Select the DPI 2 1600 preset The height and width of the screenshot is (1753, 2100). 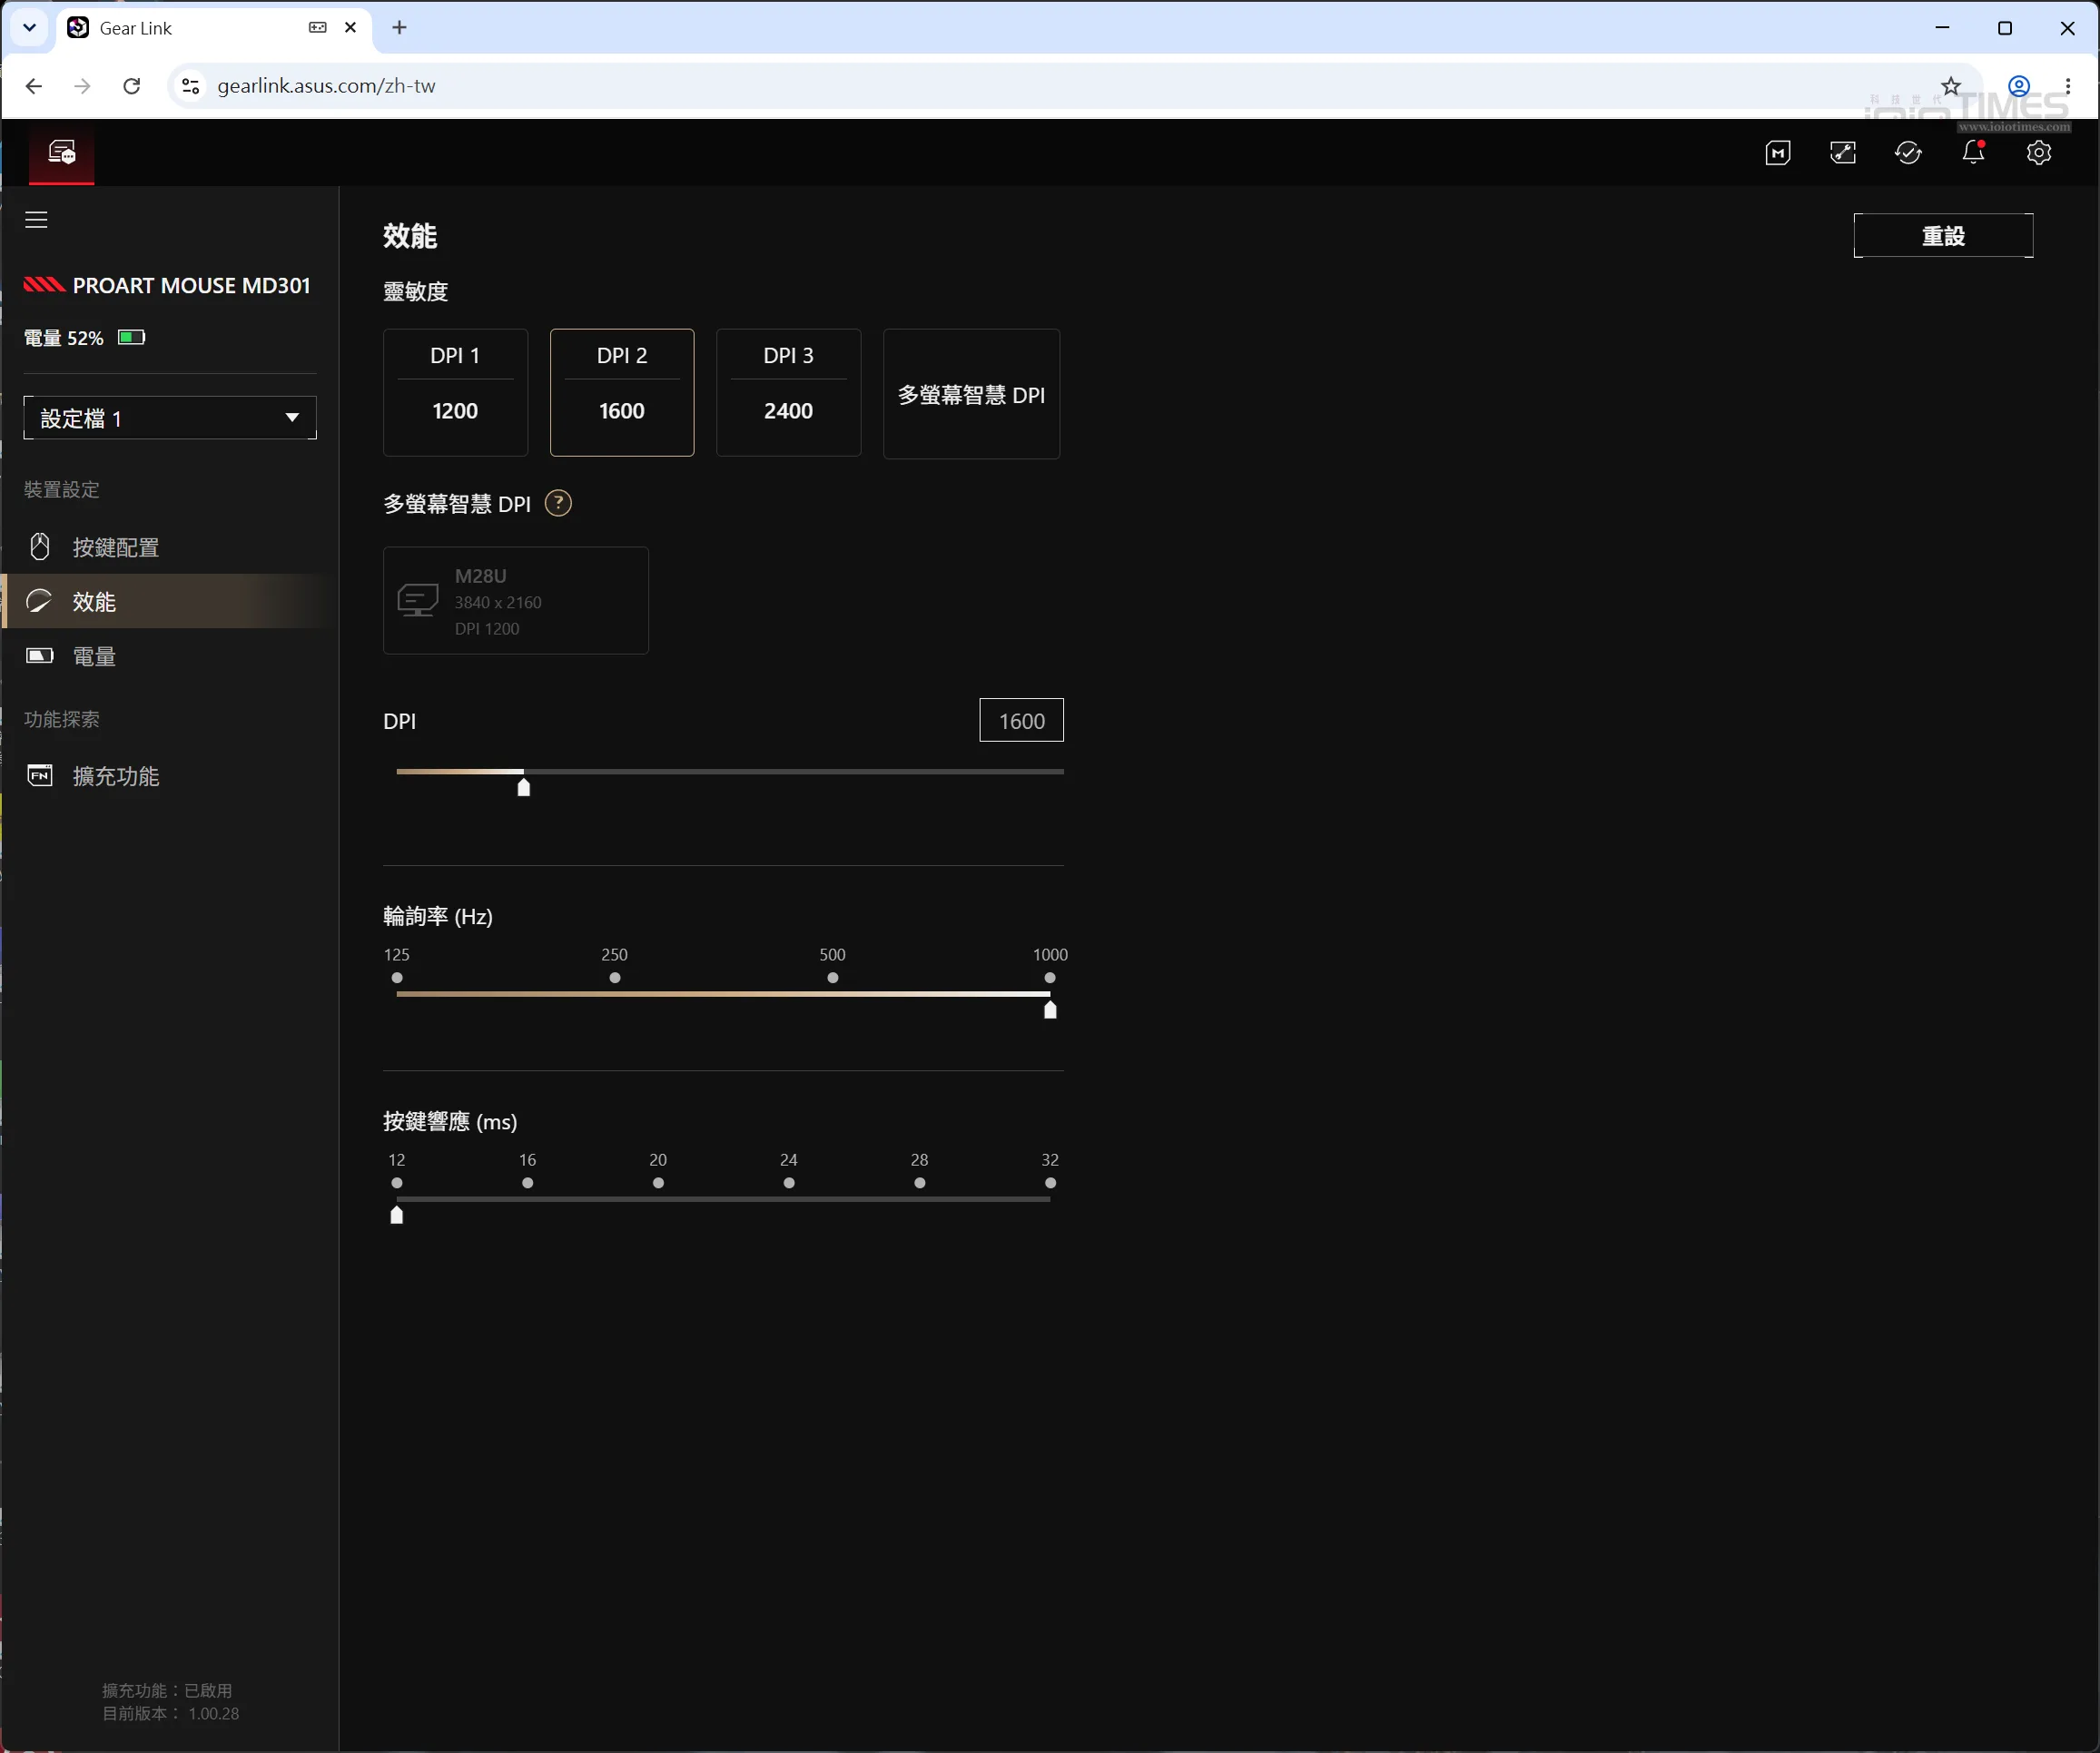622,392
